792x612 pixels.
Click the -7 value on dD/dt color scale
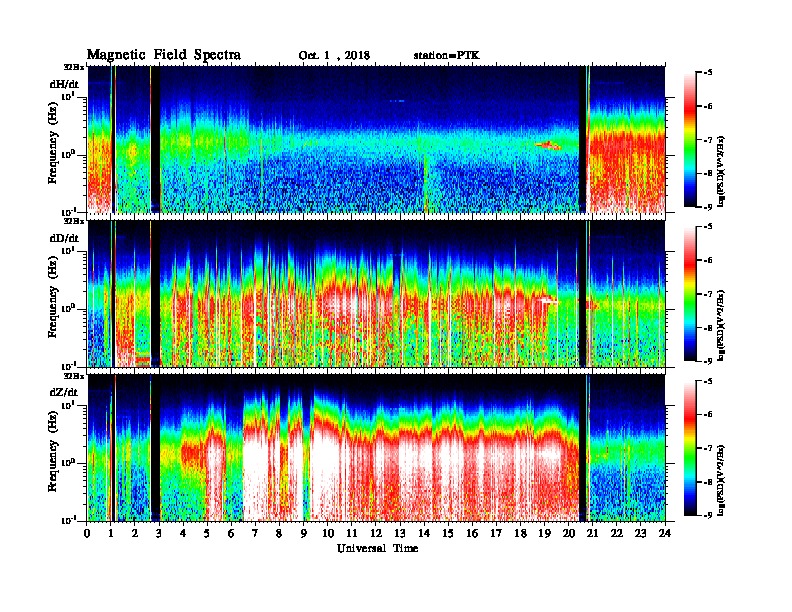708,294
